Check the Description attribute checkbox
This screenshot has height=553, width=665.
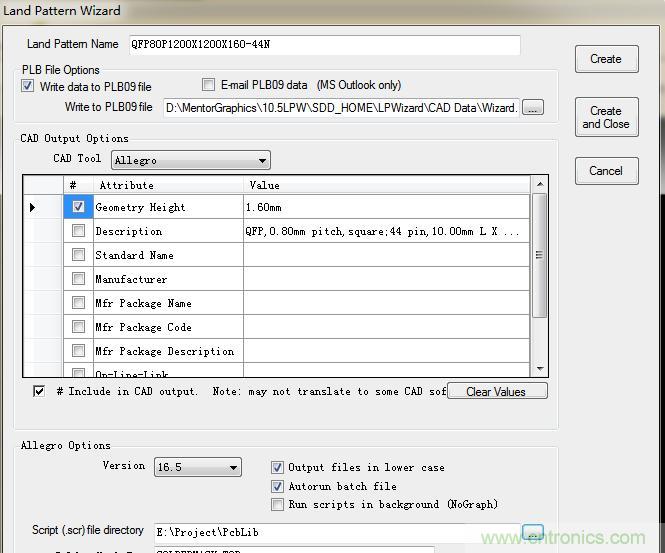tap(79, 231)
